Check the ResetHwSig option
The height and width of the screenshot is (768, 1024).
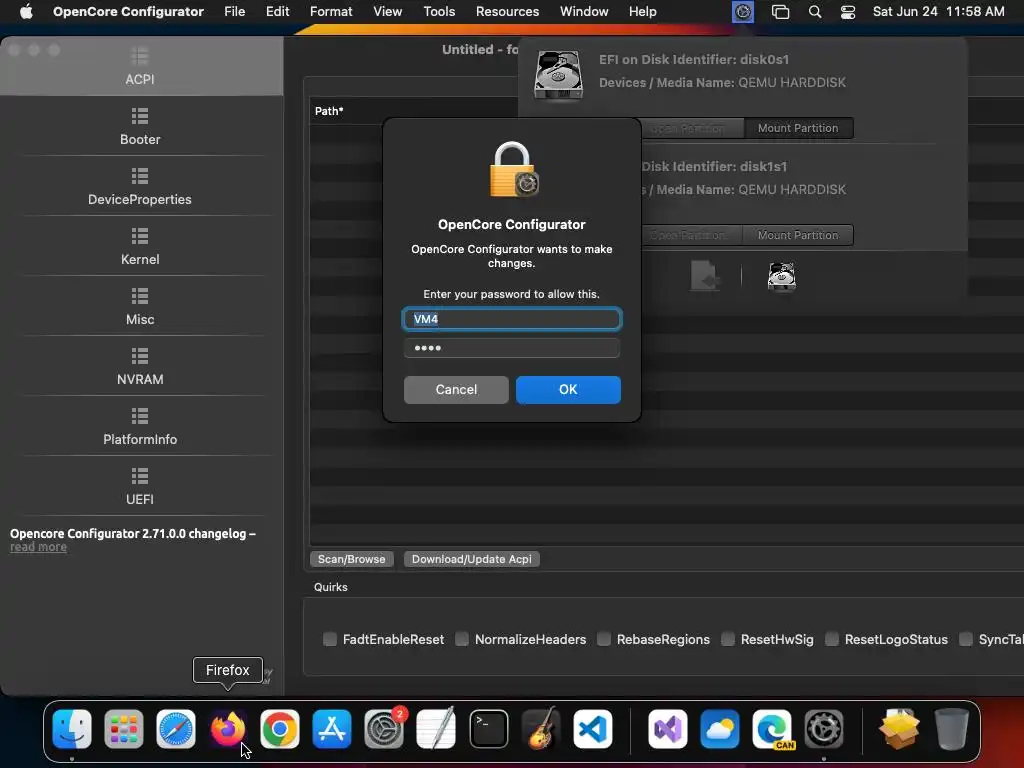pyautogui.click(x=728, y=639)
